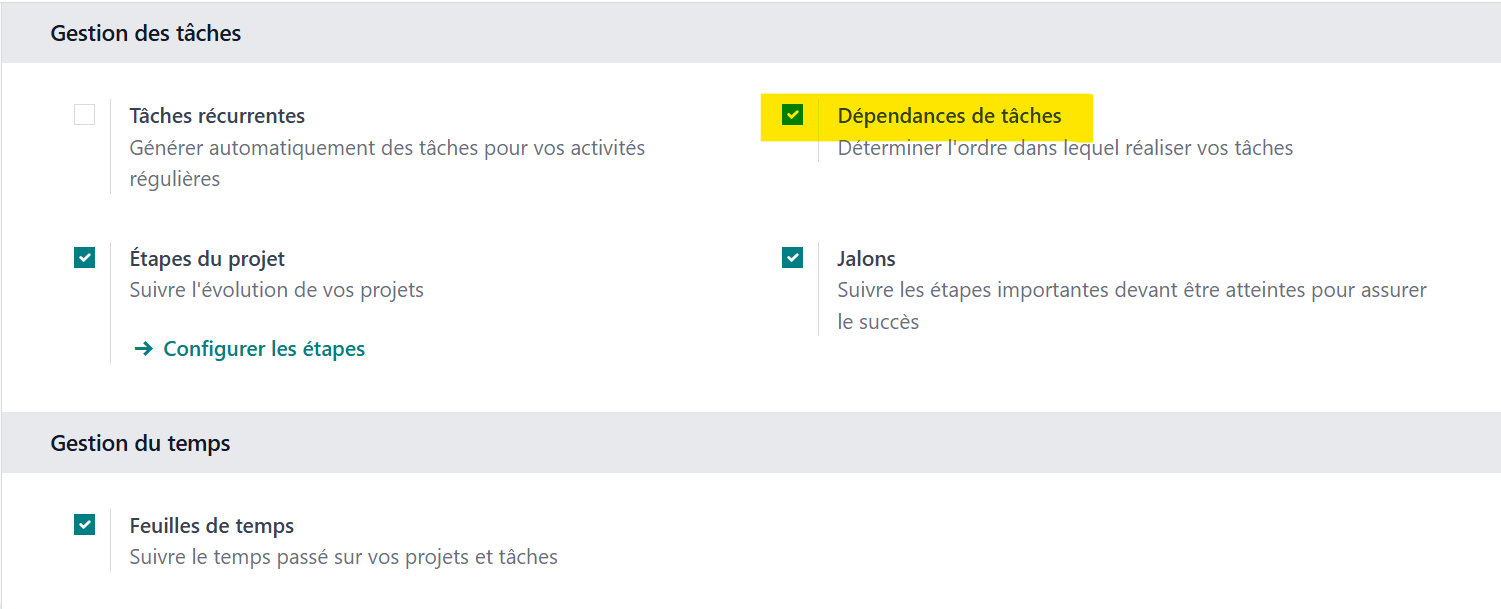Image resolution: width=1501 pixels, height=609 pixels.
Task: Click the Générer automatiquement des tâches description
Action: click(387, 164)
